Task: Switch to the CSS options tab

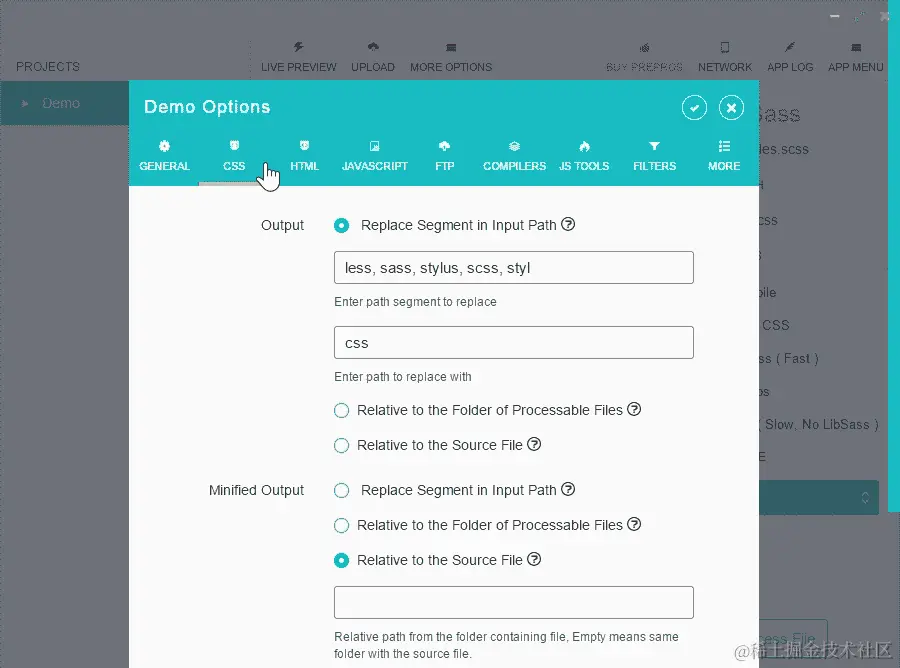Action: 234,156
